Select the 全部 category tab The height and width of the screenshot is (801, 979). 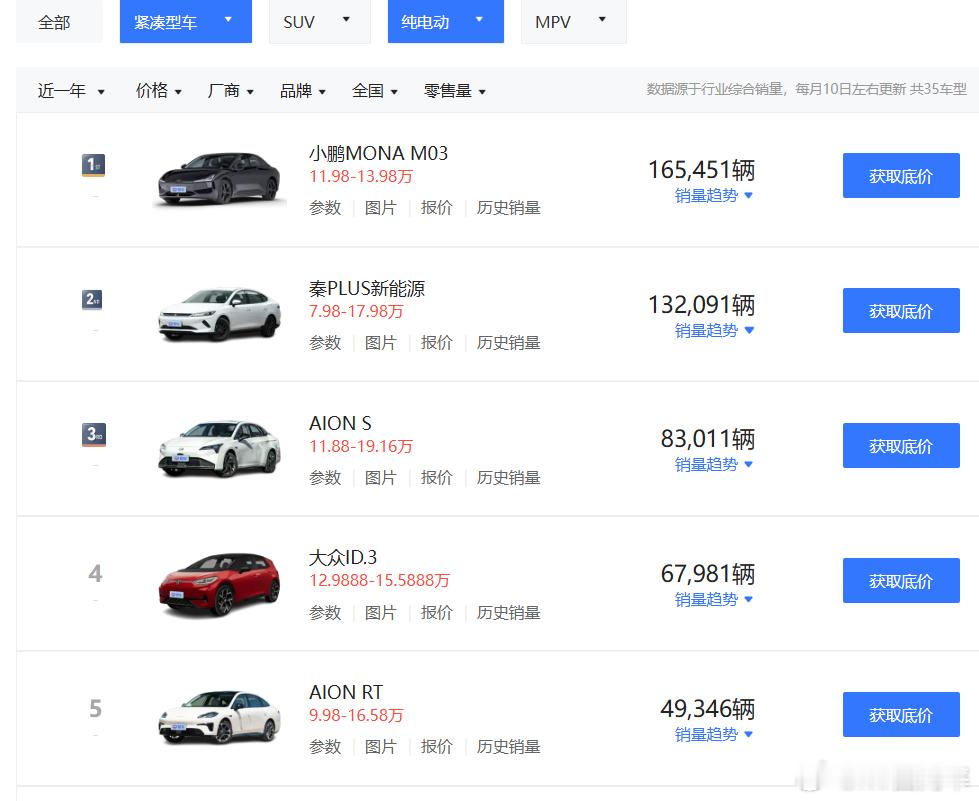pyautogui.click(x=59, y=22)
